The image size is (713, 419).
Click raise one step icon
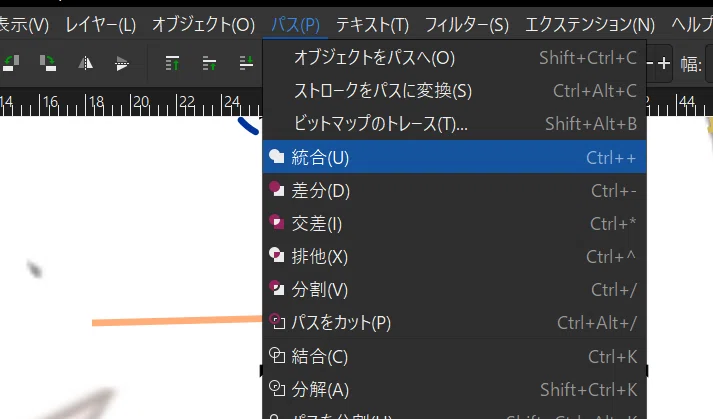209,63
